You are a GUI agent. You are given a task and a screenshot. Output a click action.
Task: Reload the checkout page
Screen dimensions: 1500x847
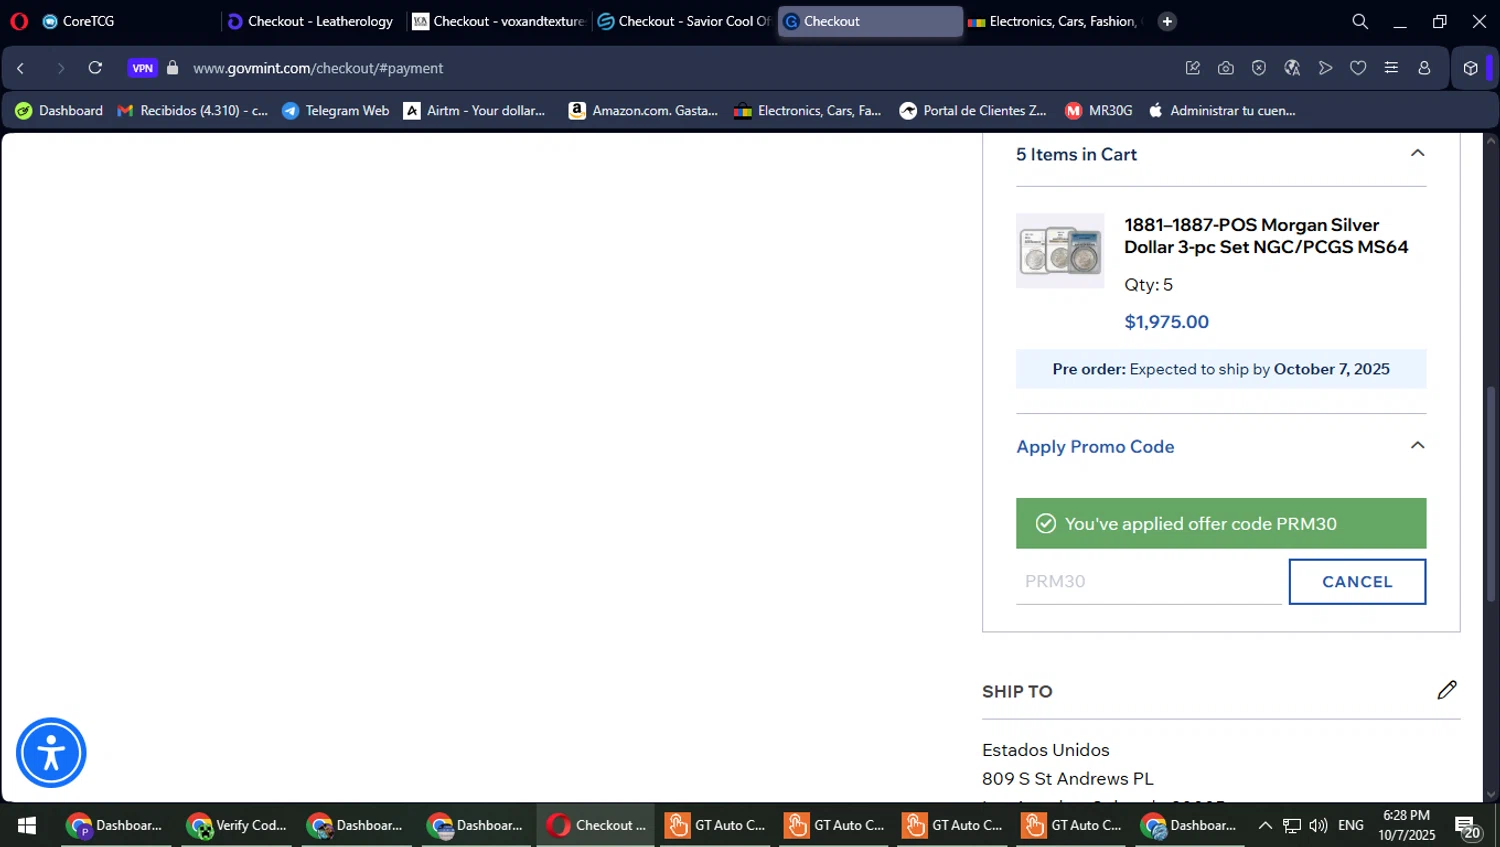click(x=95, y=68)
